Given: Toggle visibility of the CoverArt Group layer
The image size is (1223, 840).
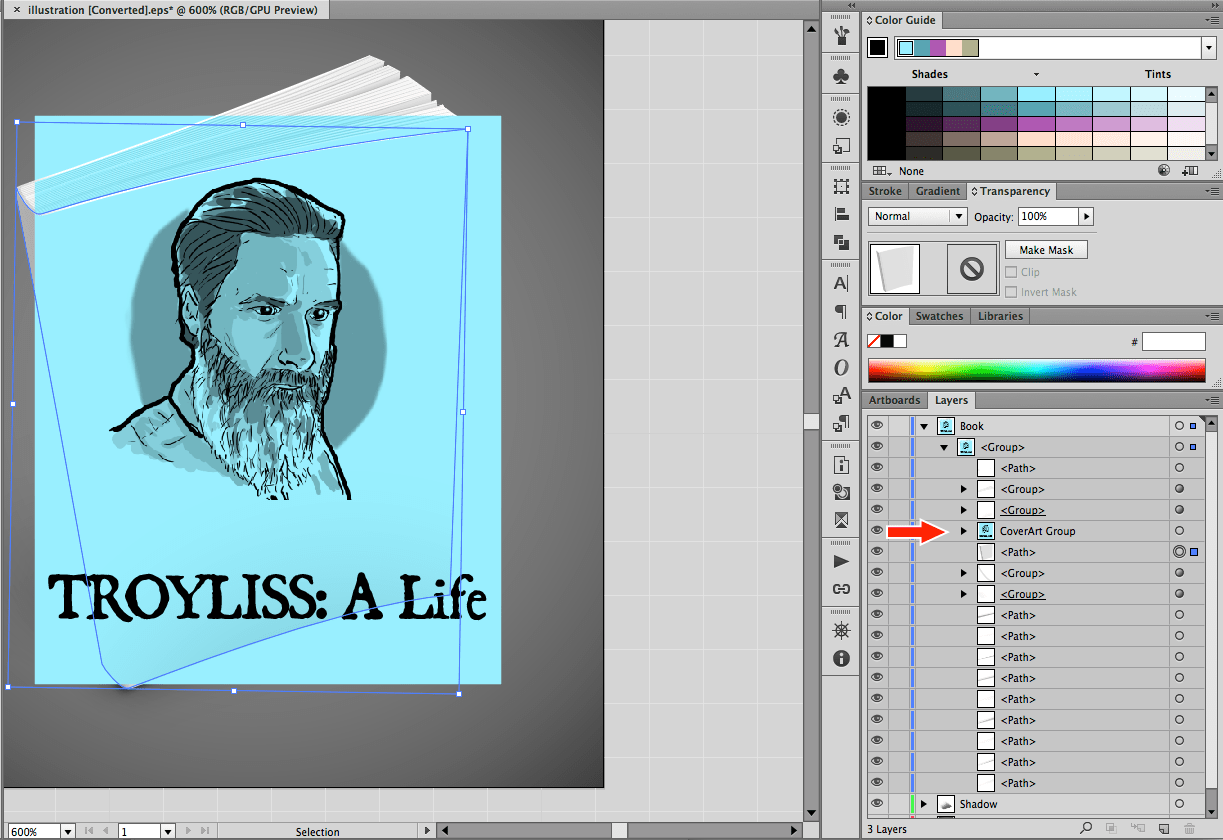Looking at the screenshot, I should click(877, 530).
